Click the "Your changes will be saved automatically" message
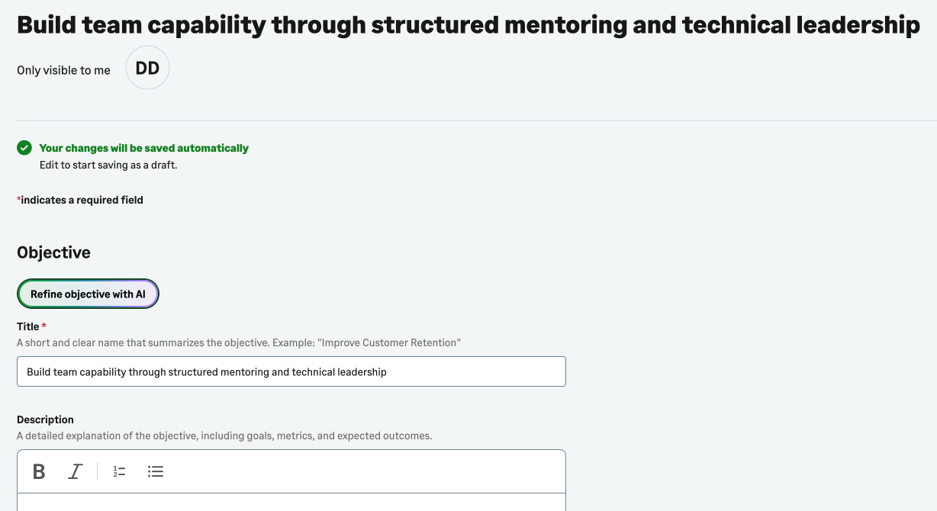Screen dimensions: 937x511 144,148
